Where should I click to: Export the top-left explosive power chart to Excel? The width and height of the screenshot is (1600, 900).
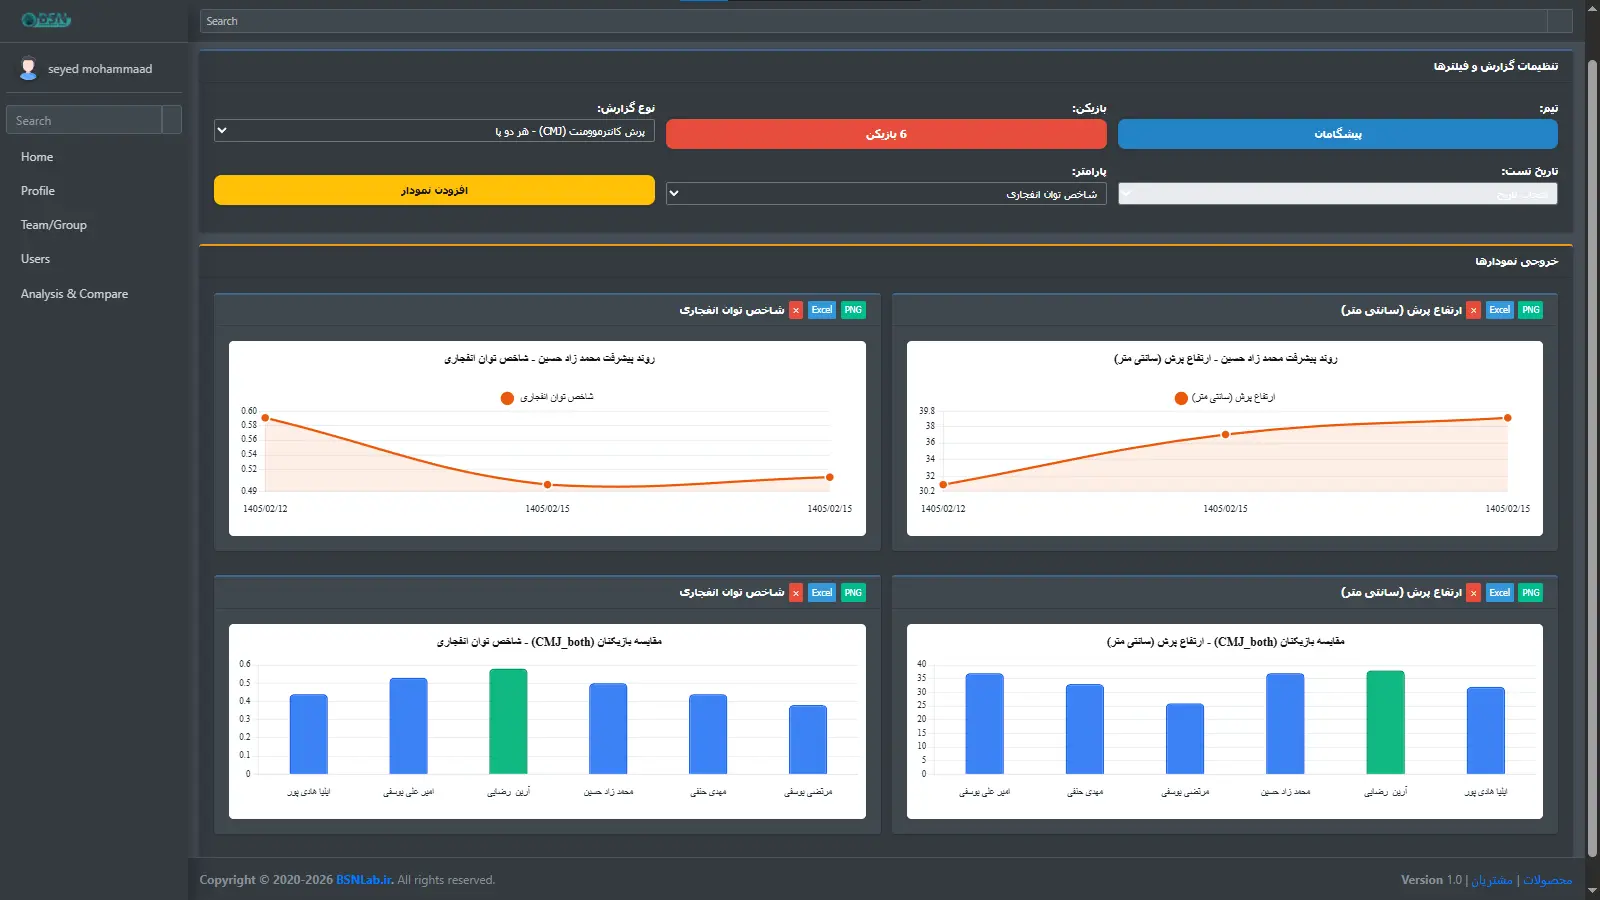click(x=822, y=310)
